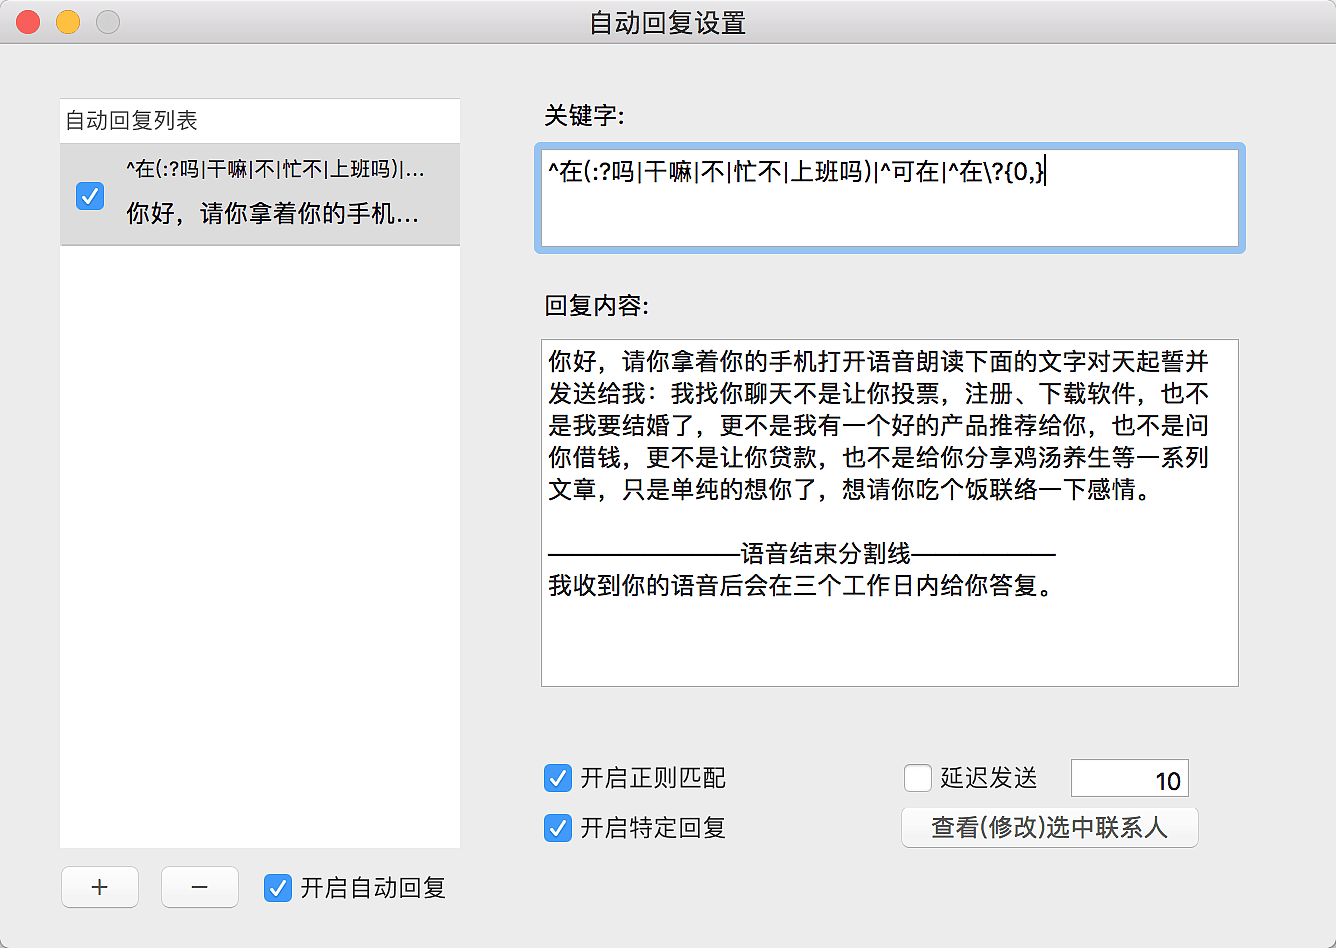
Task: Add a new auto-reply rule with plus button
Action: point(100,887)
